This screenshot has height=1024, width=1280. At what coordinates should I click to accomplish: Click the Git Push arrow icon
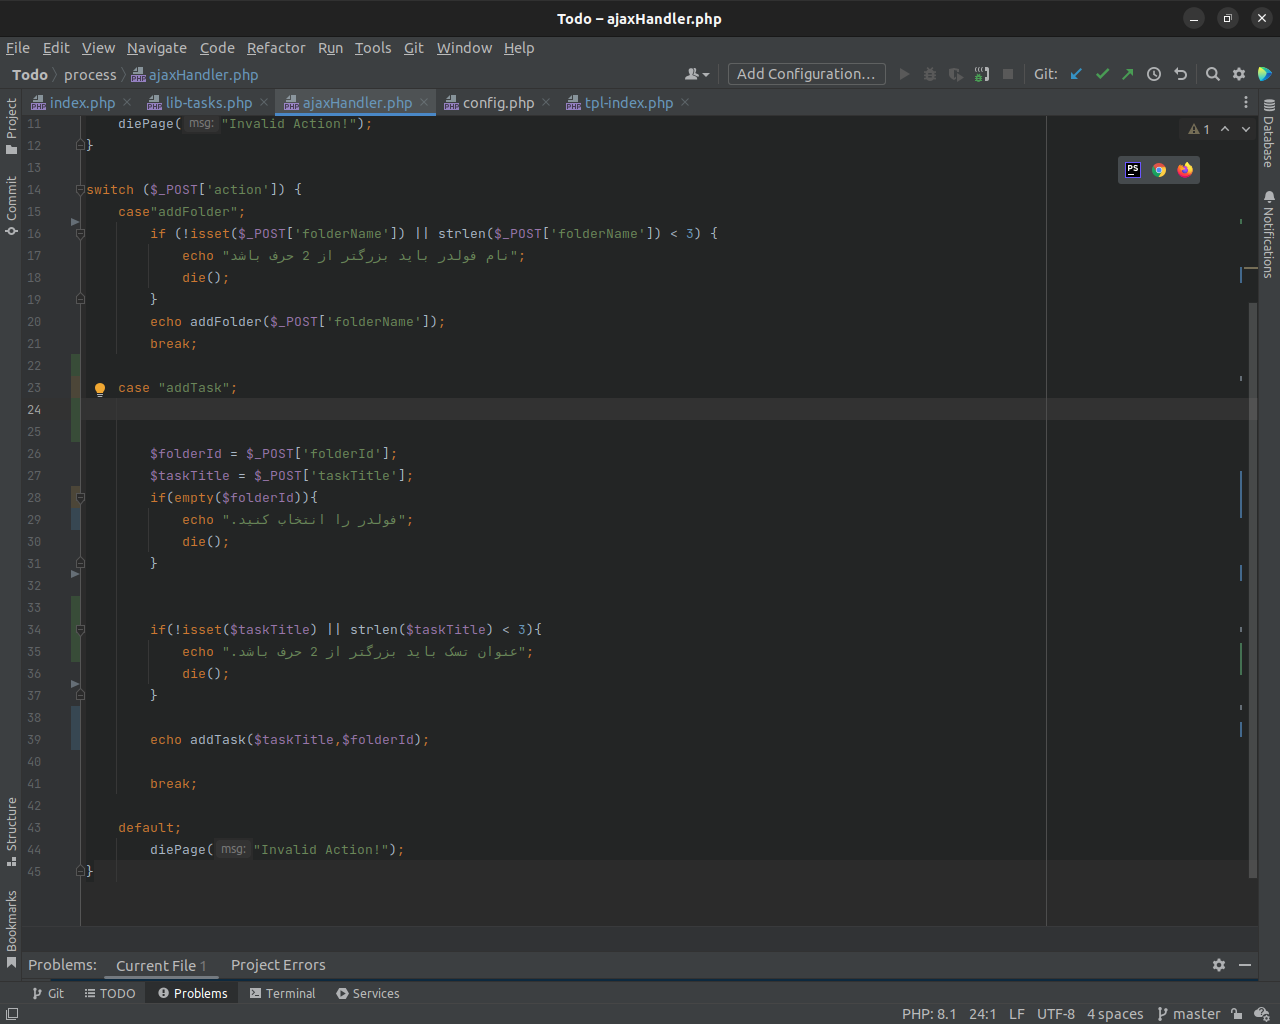point(1128,74)
